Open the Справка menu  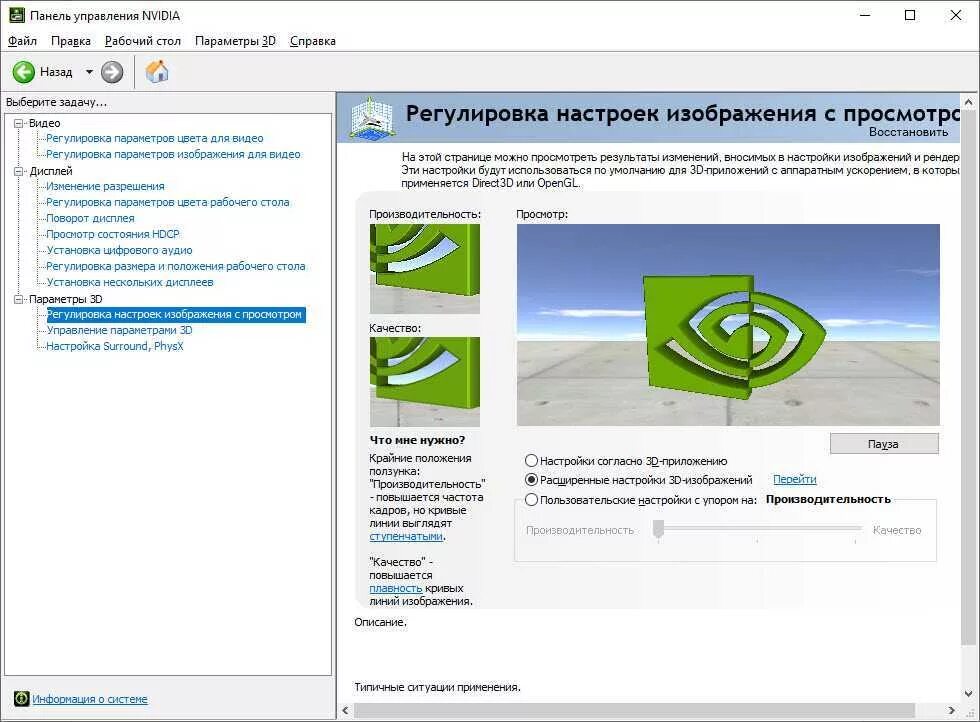coord(312,41)
